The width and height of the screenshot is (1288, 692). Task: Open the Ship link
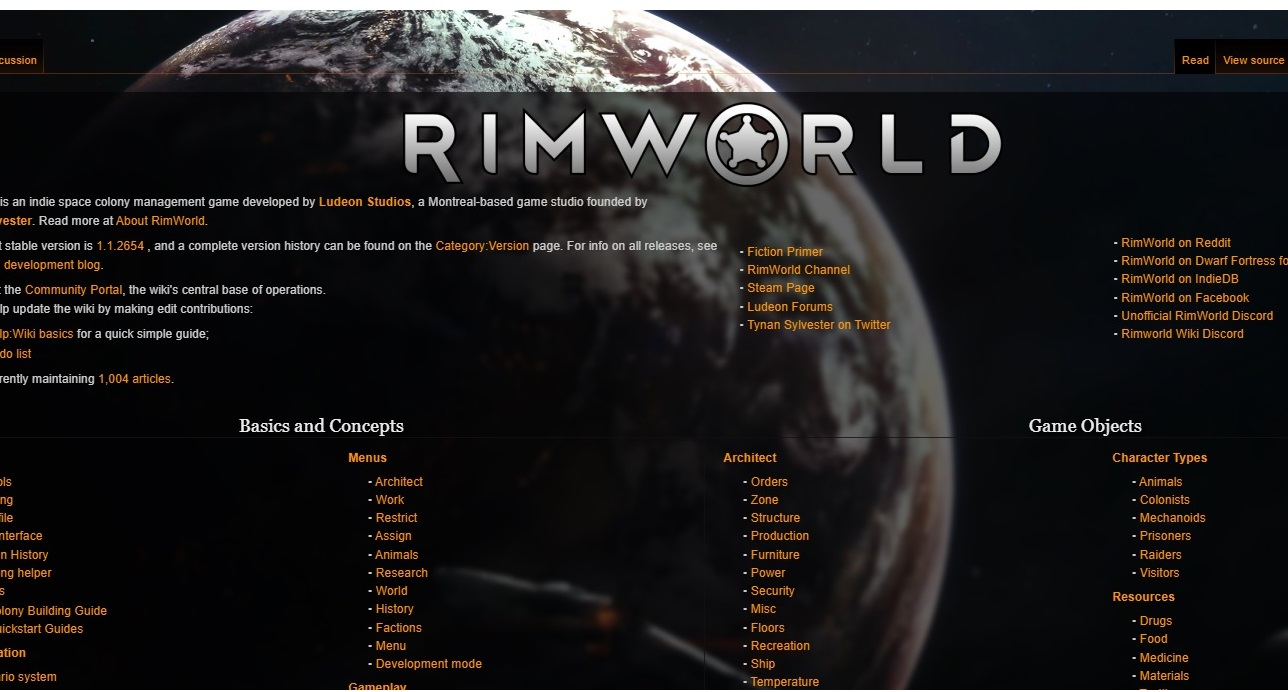click(763, 664)
